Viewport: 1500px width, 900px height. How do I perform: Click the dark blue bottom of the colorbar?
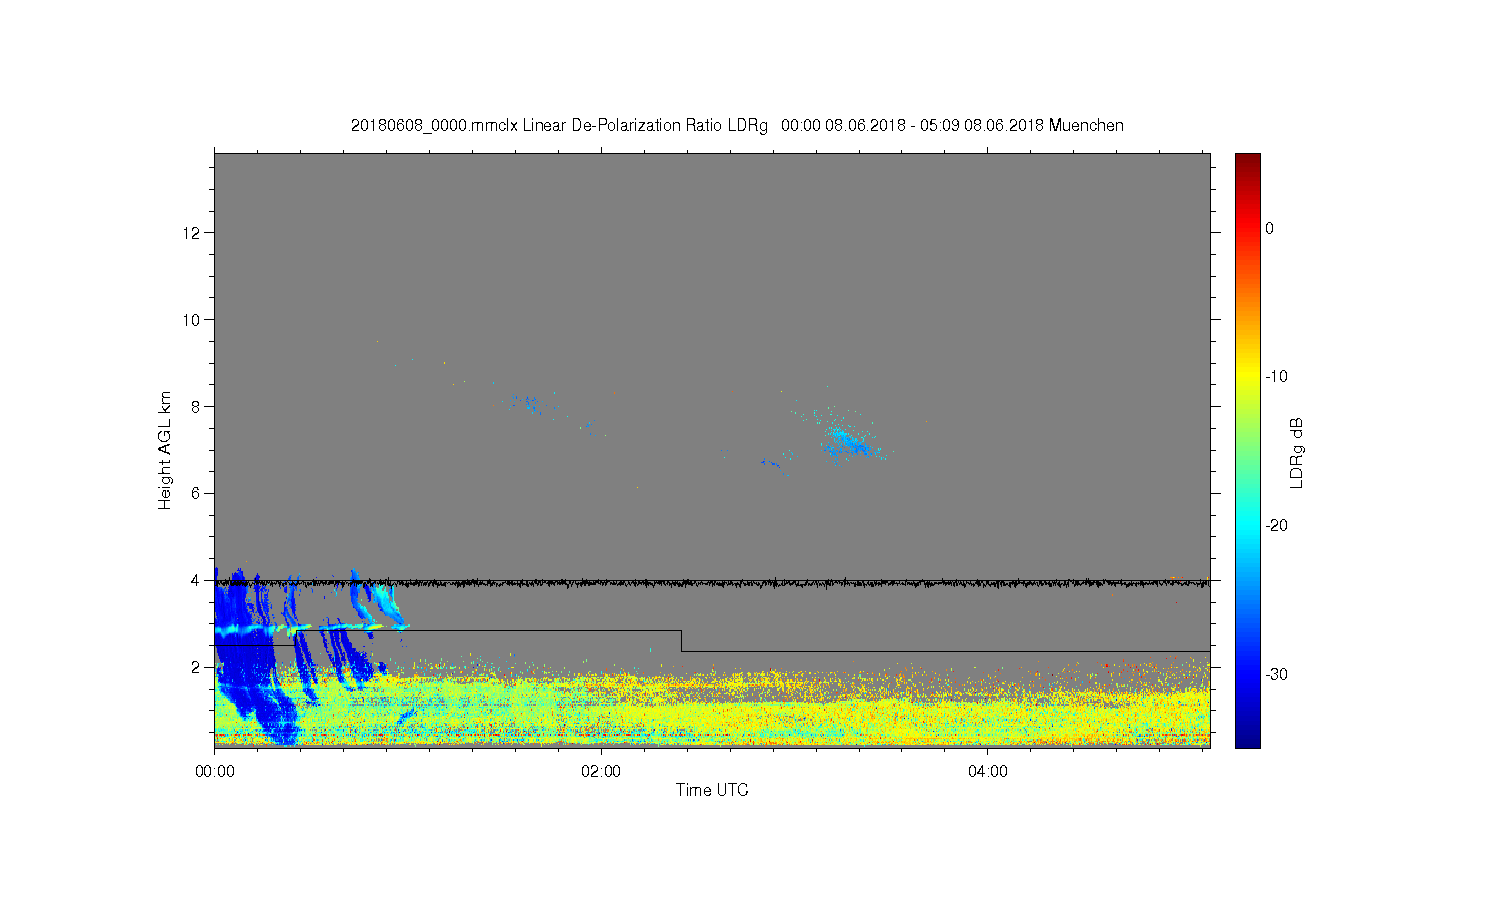click(1248, 738)
